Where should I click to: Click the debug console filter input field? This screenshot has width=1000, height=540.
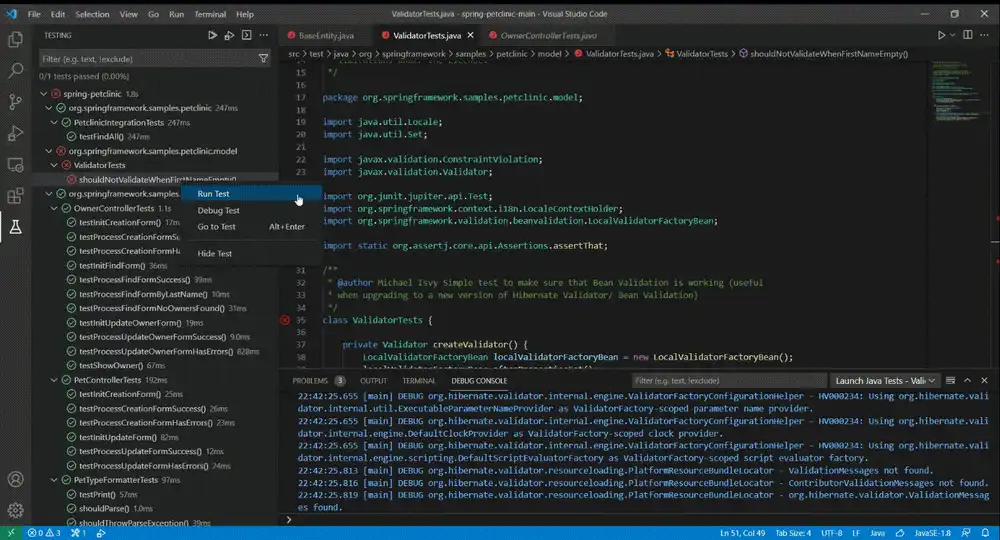coord(728,381)
